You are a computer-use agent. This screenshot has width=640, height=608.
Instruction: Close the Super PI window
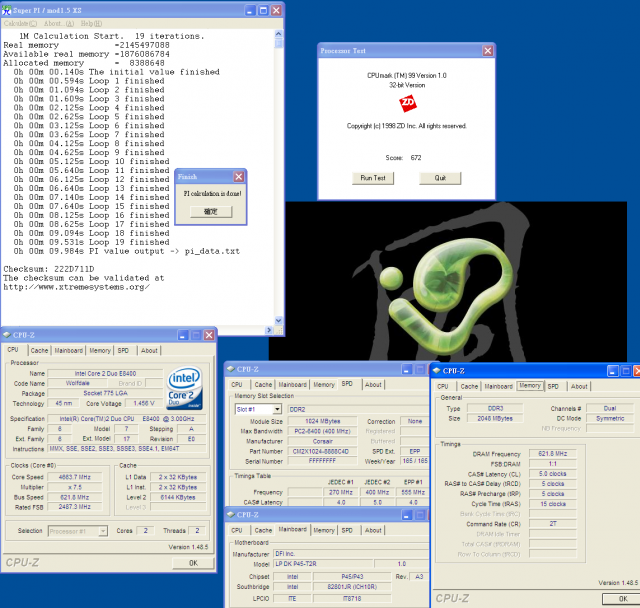coord(276,11)
